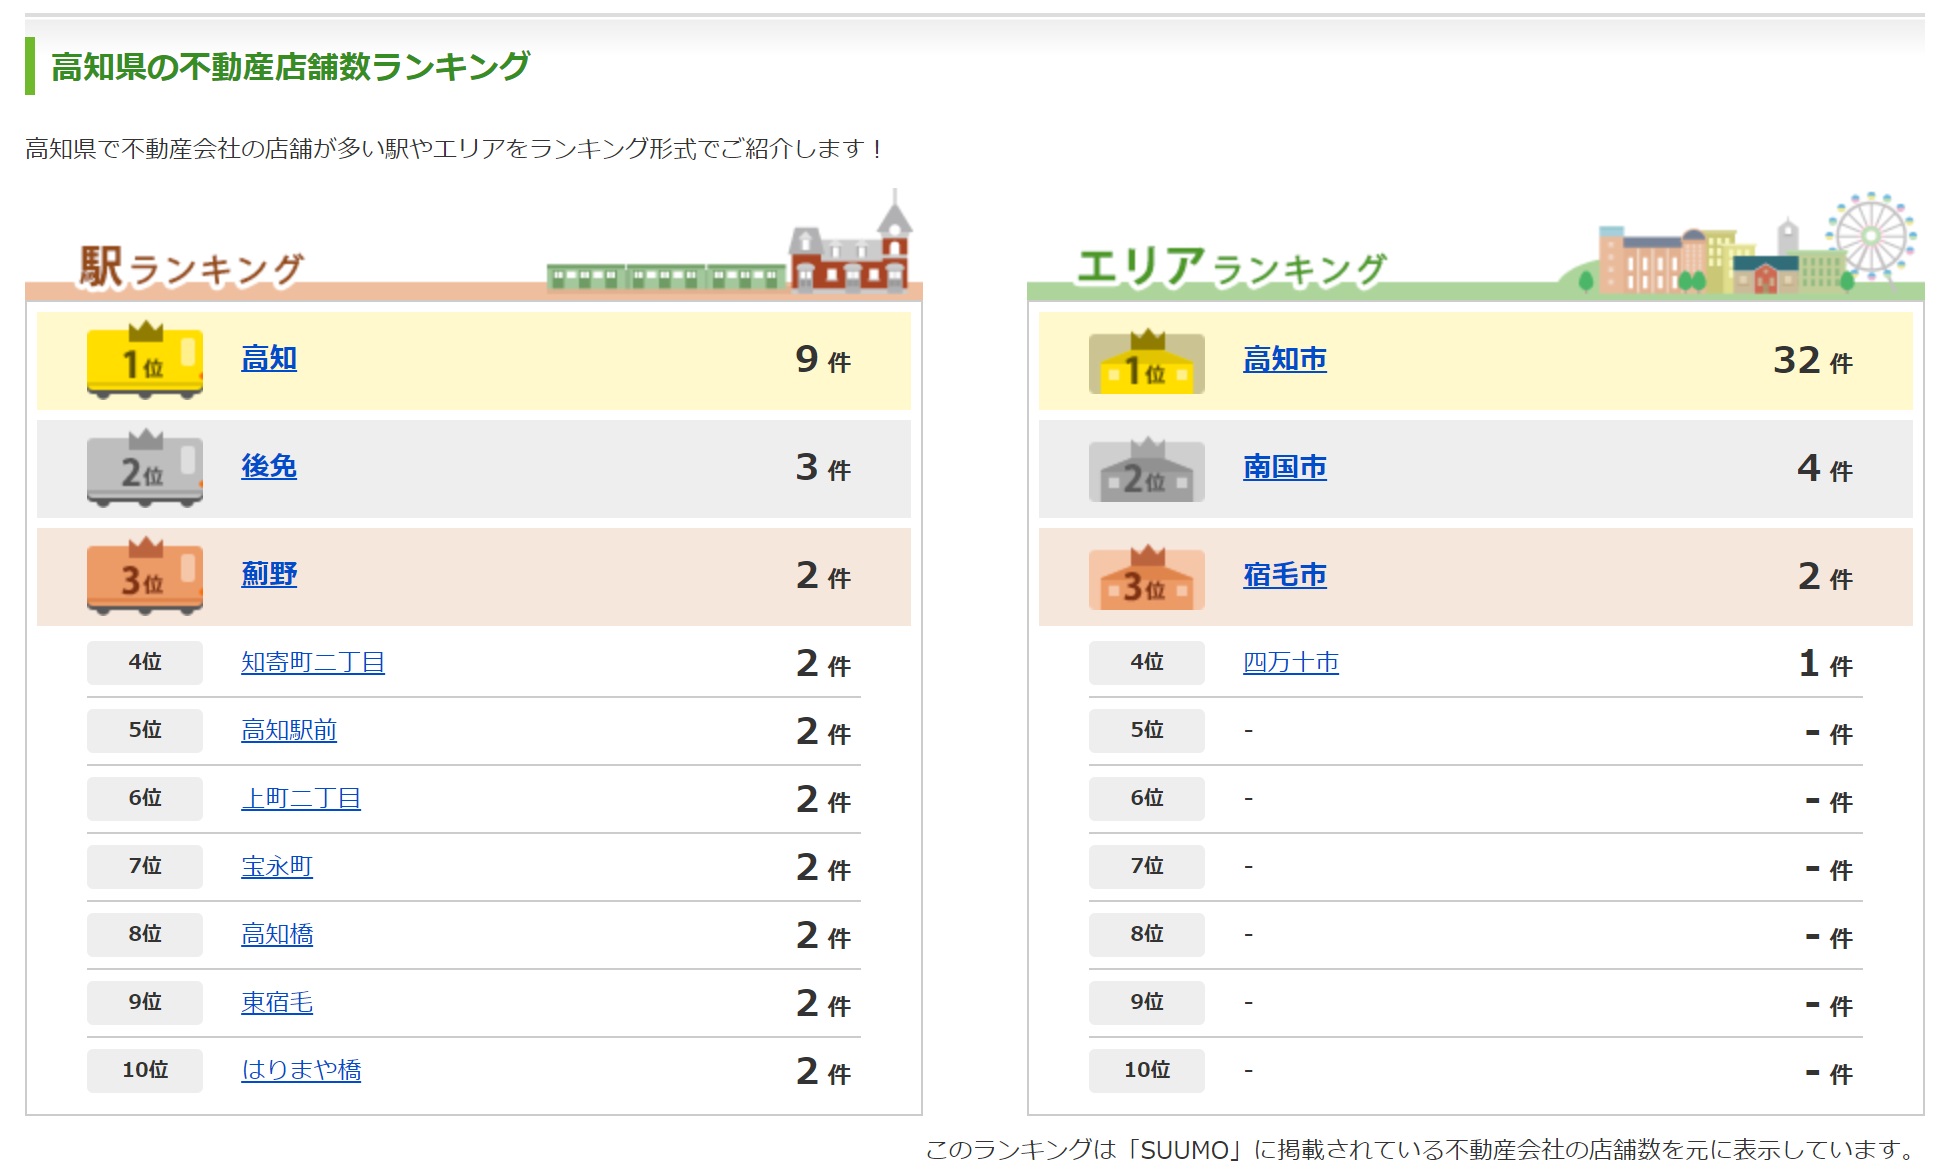This screenshot has height=1174, width=1938.
Task: Click the silver 2位 house badge icon
Action: 1146,471
